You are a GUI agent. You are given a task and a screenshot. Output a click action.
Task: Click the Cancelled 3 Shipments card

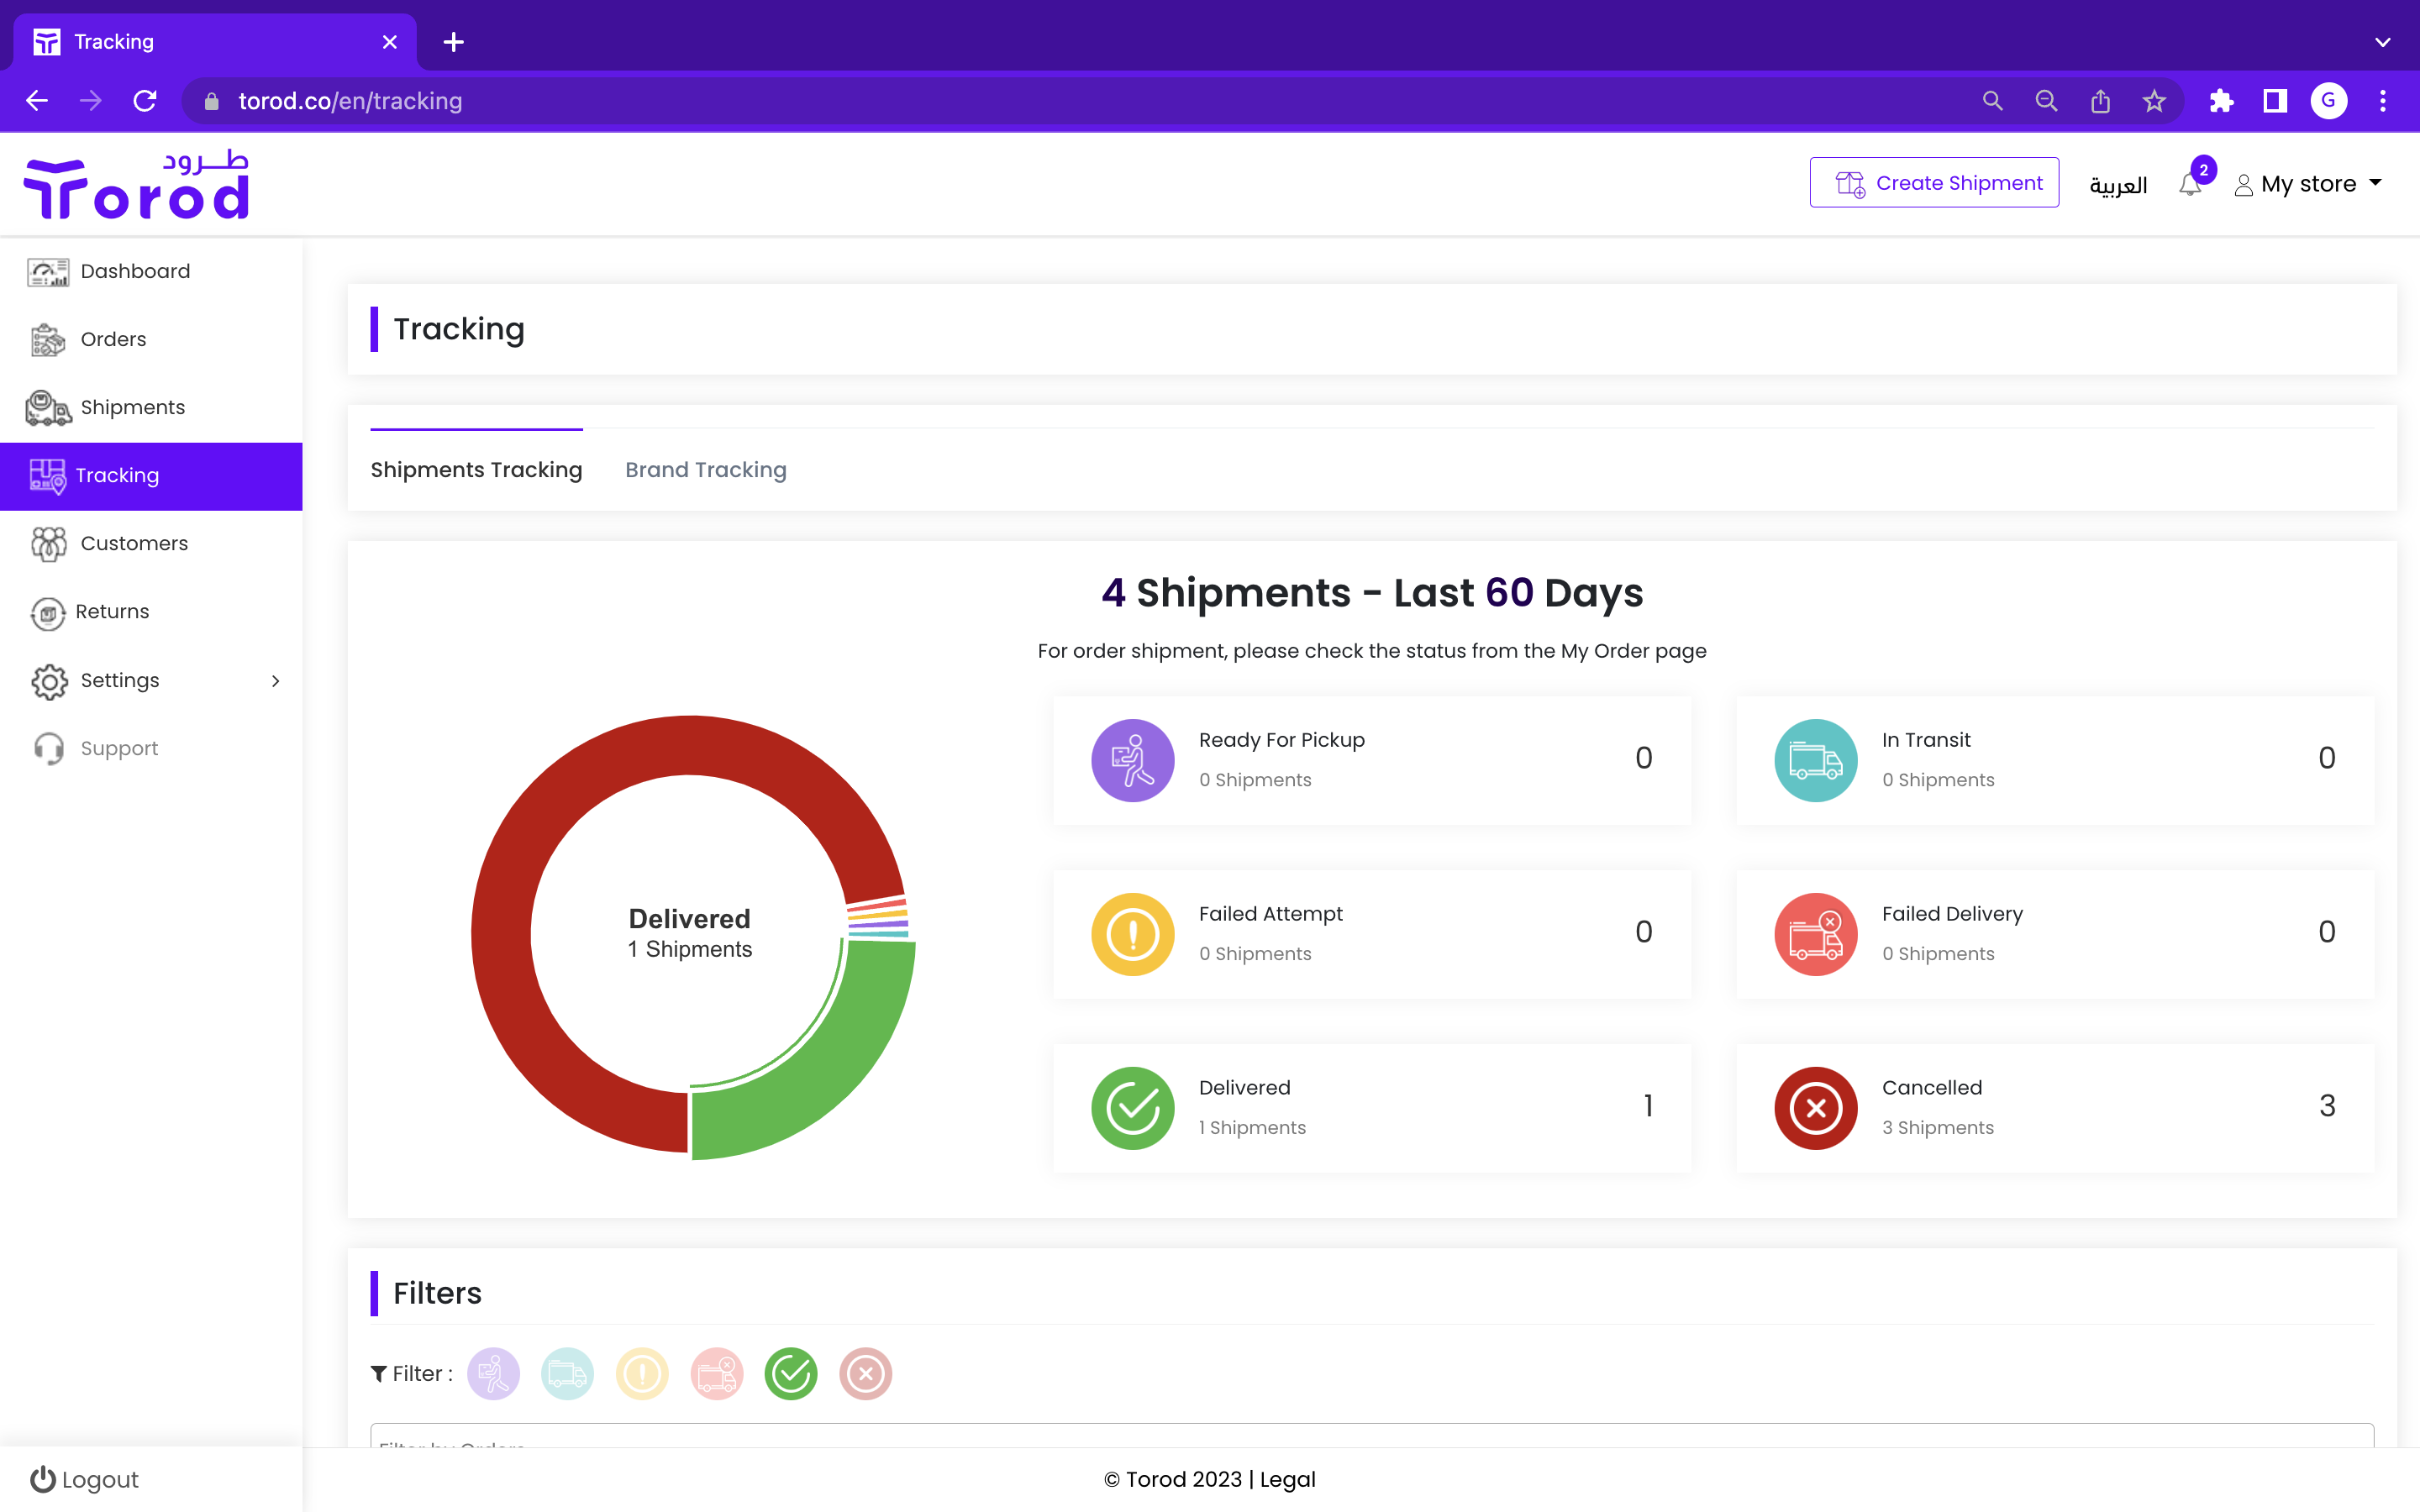point(2055,1108)
